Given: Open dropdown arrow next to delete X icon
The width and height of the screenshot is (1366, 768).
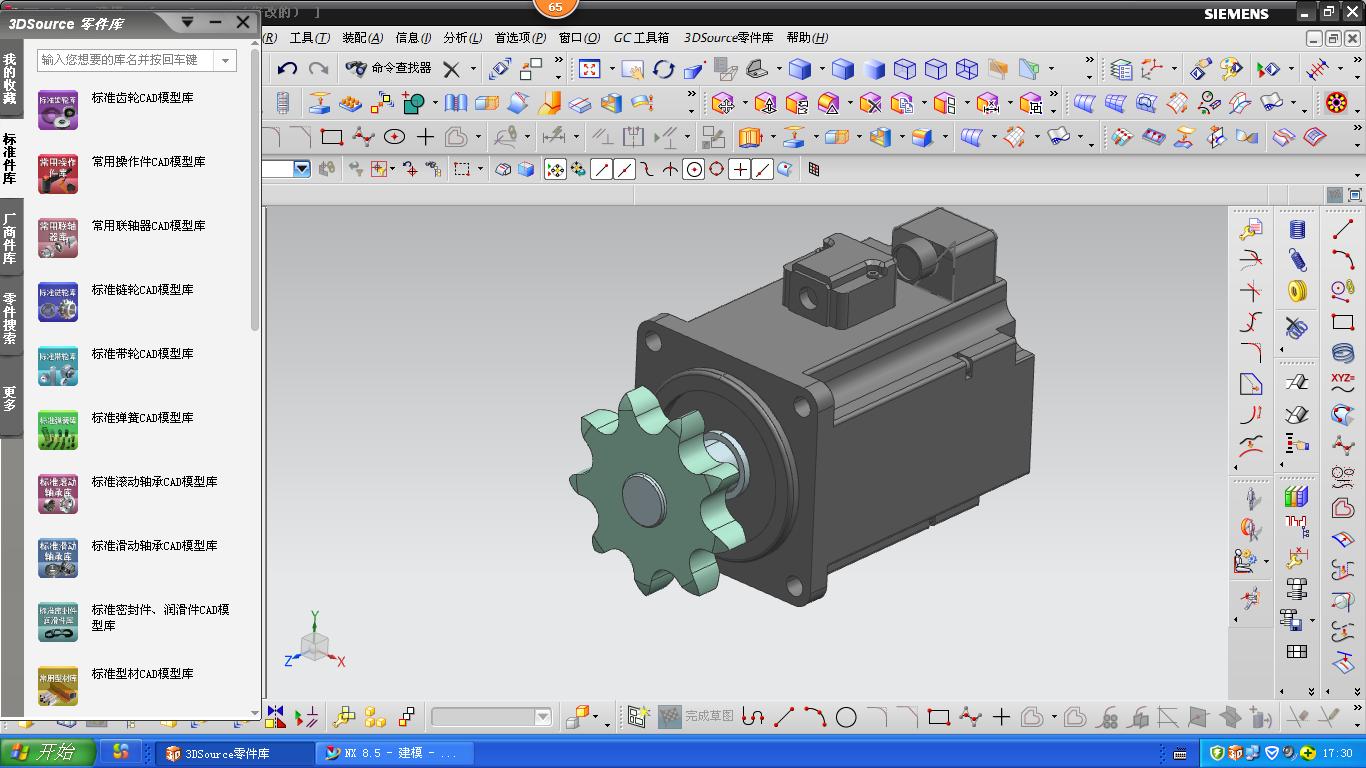Looking at the screenshot, I should point(473,69).
